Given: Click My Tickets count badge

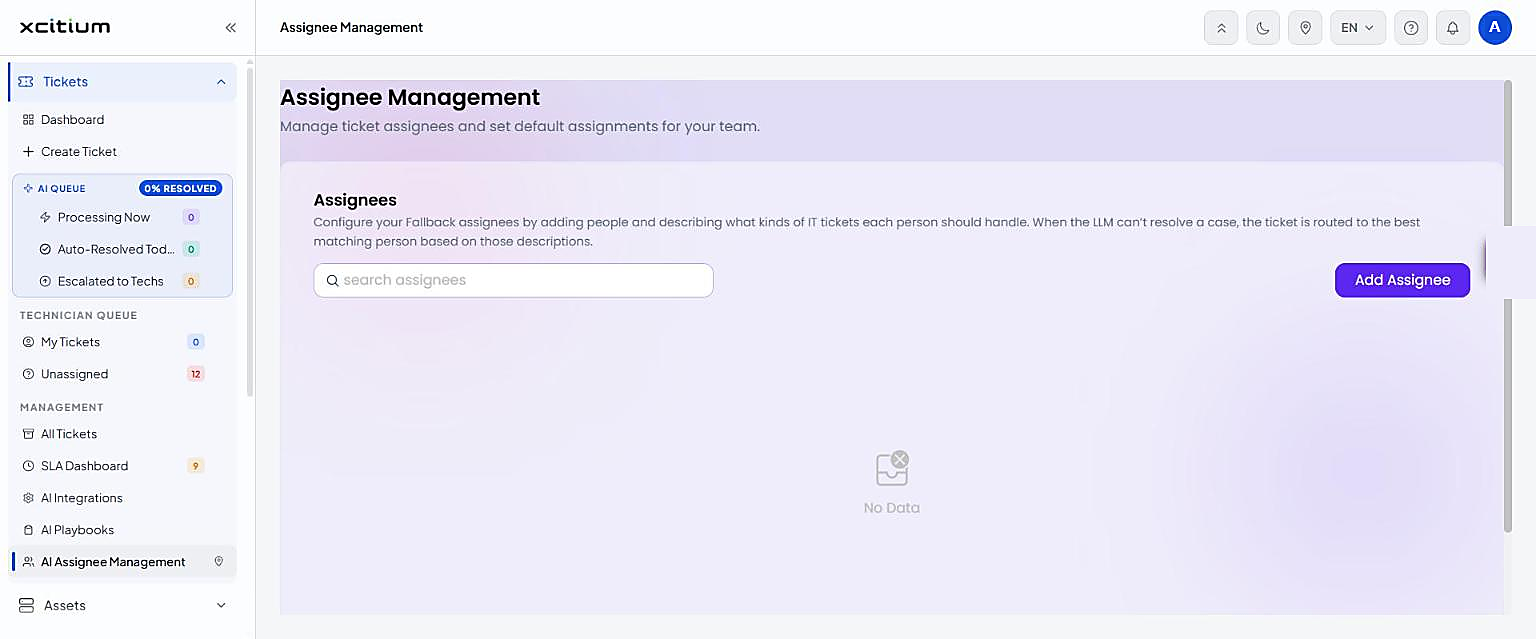Looking at the screenshot, I should click(x=196, y=342).
